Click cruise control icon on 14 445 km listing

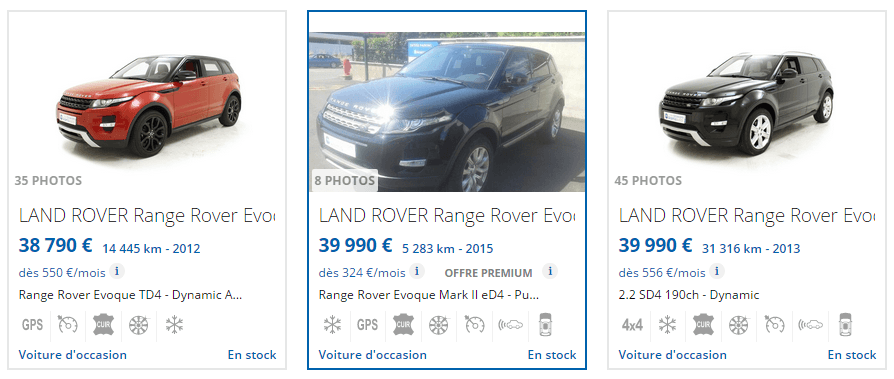(67, 325)
